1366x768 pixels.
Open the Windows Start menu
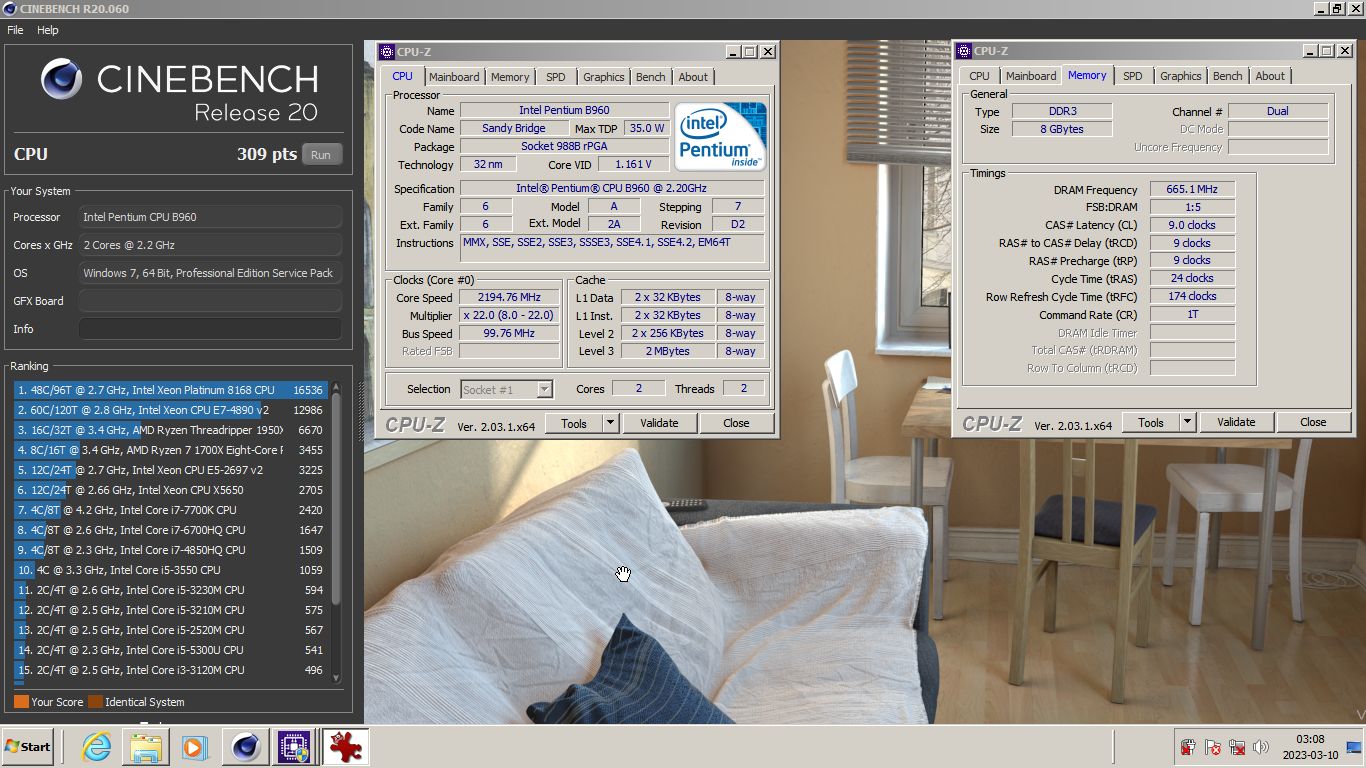point(27,747)
